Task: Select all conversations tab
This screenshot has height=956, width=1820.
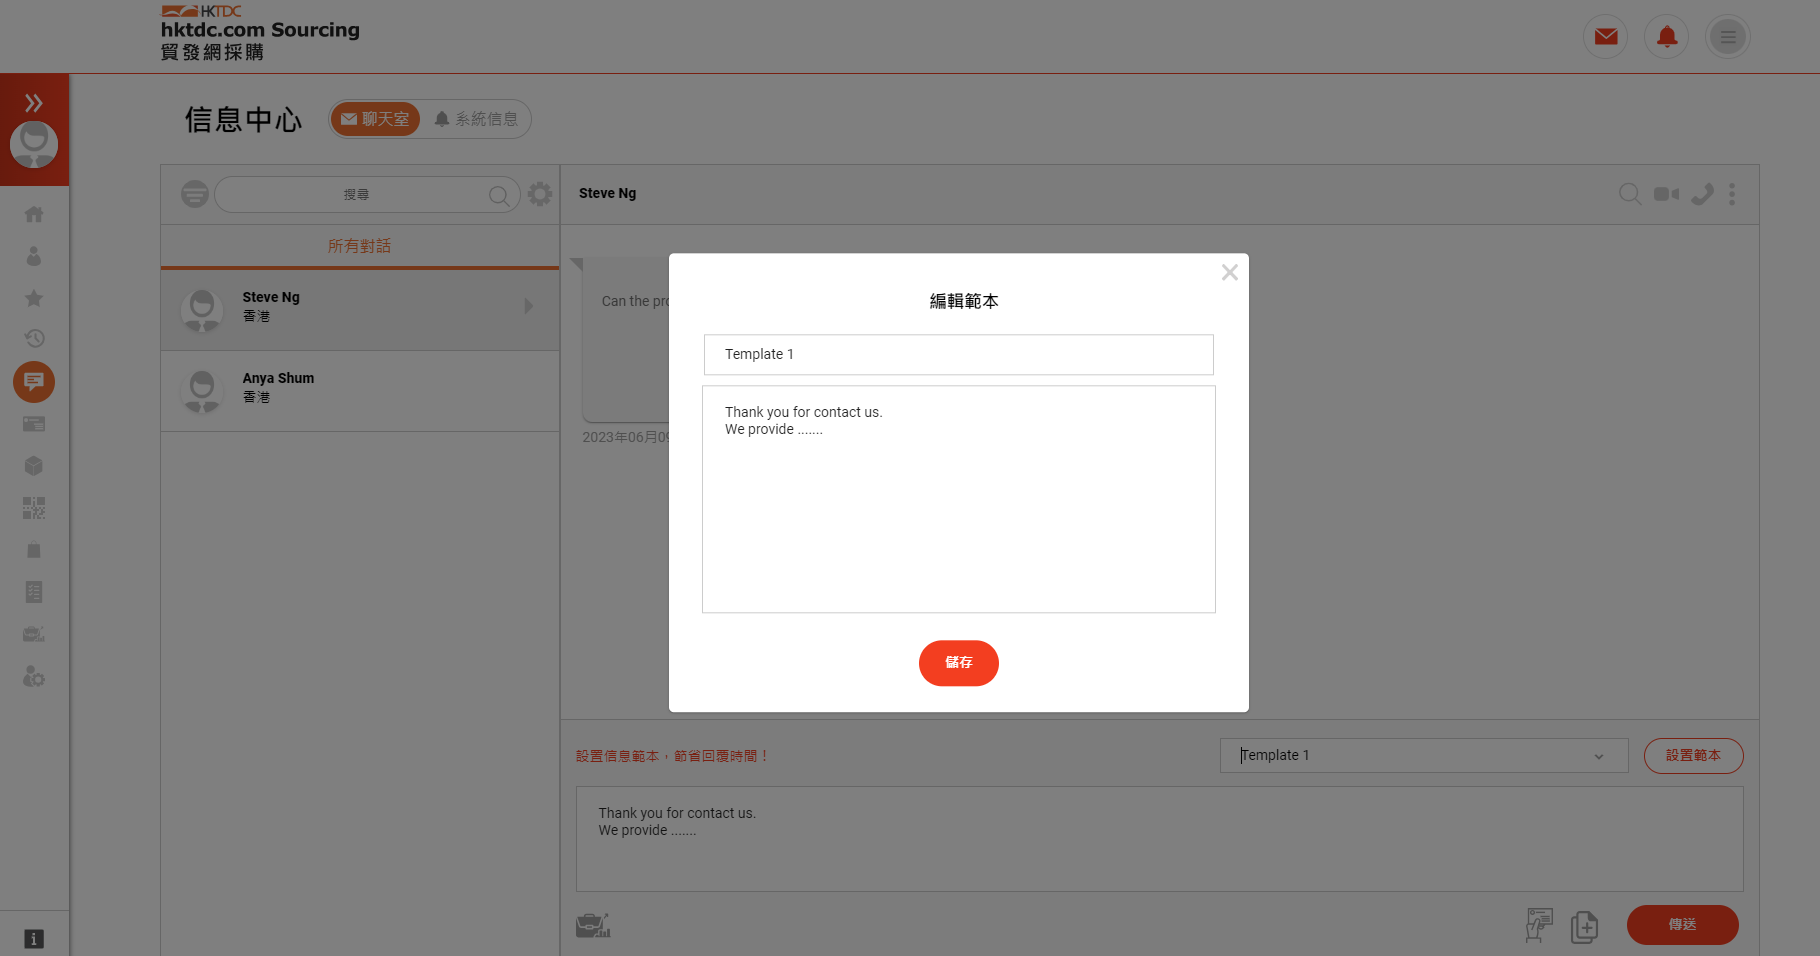Action: tap(360, 246)
